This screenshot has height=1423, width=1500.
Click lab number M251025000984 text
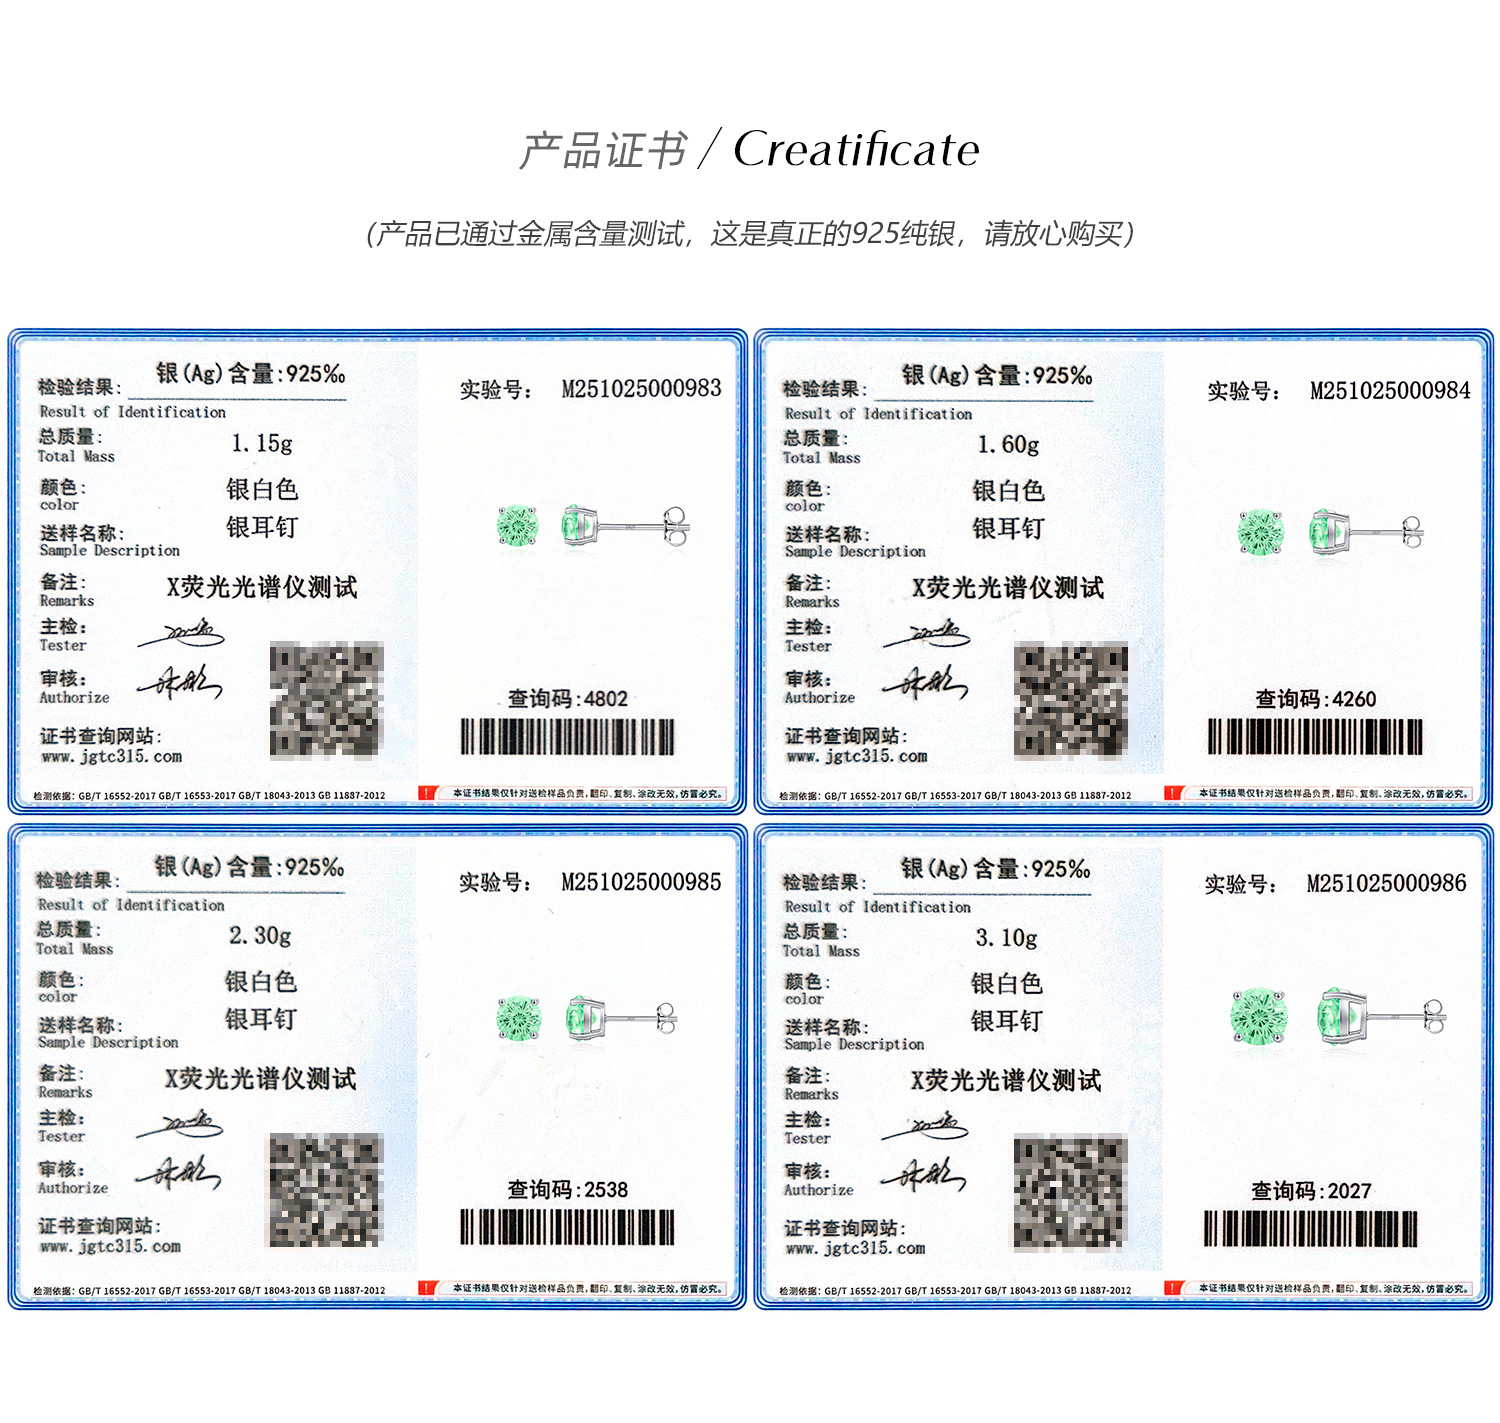pos(1390,391)
